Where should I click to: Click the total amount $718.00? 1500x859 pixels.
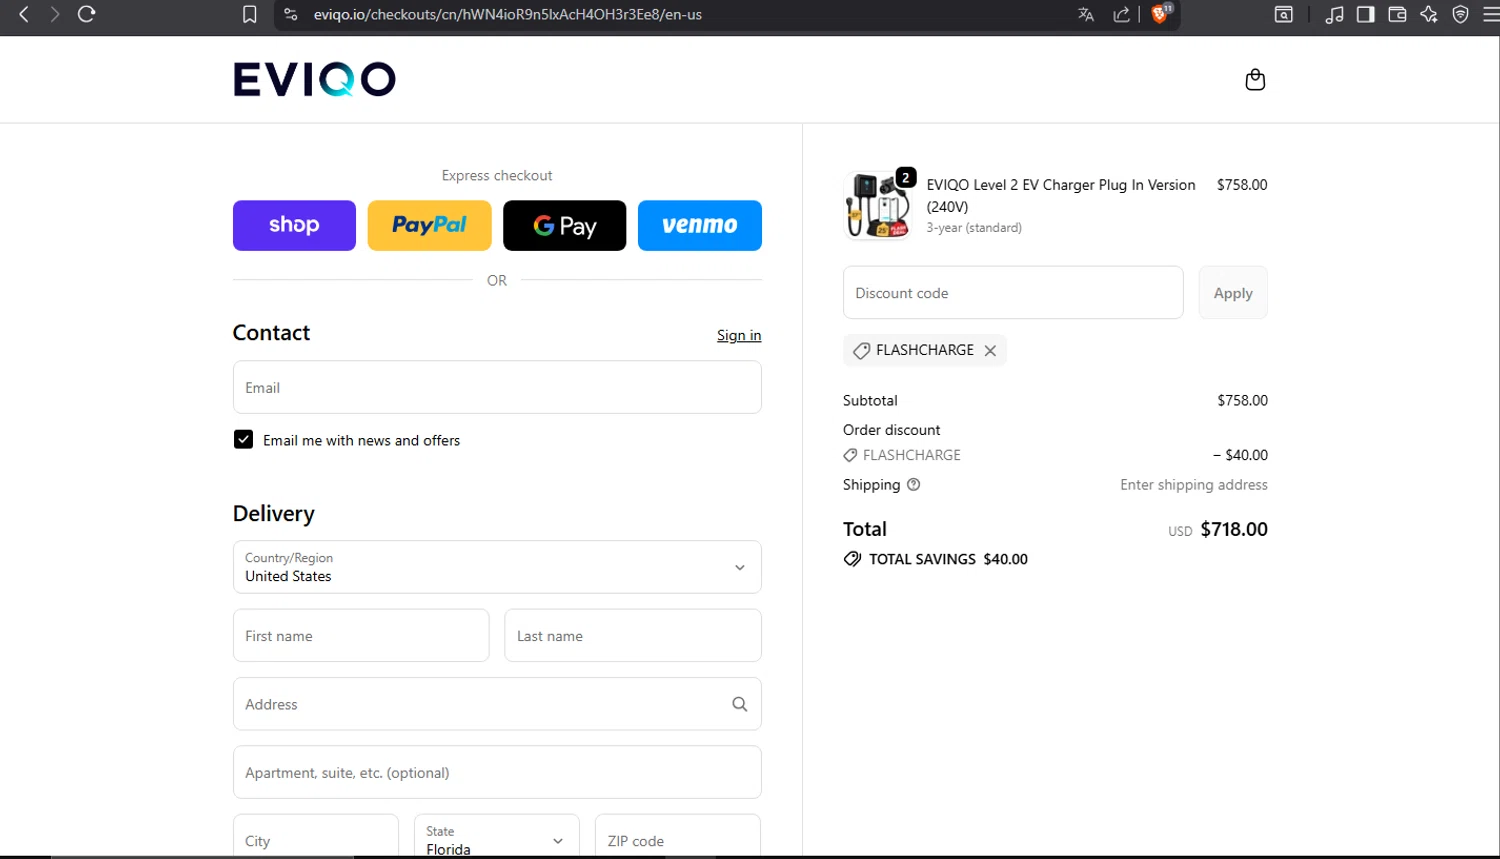1234,529
